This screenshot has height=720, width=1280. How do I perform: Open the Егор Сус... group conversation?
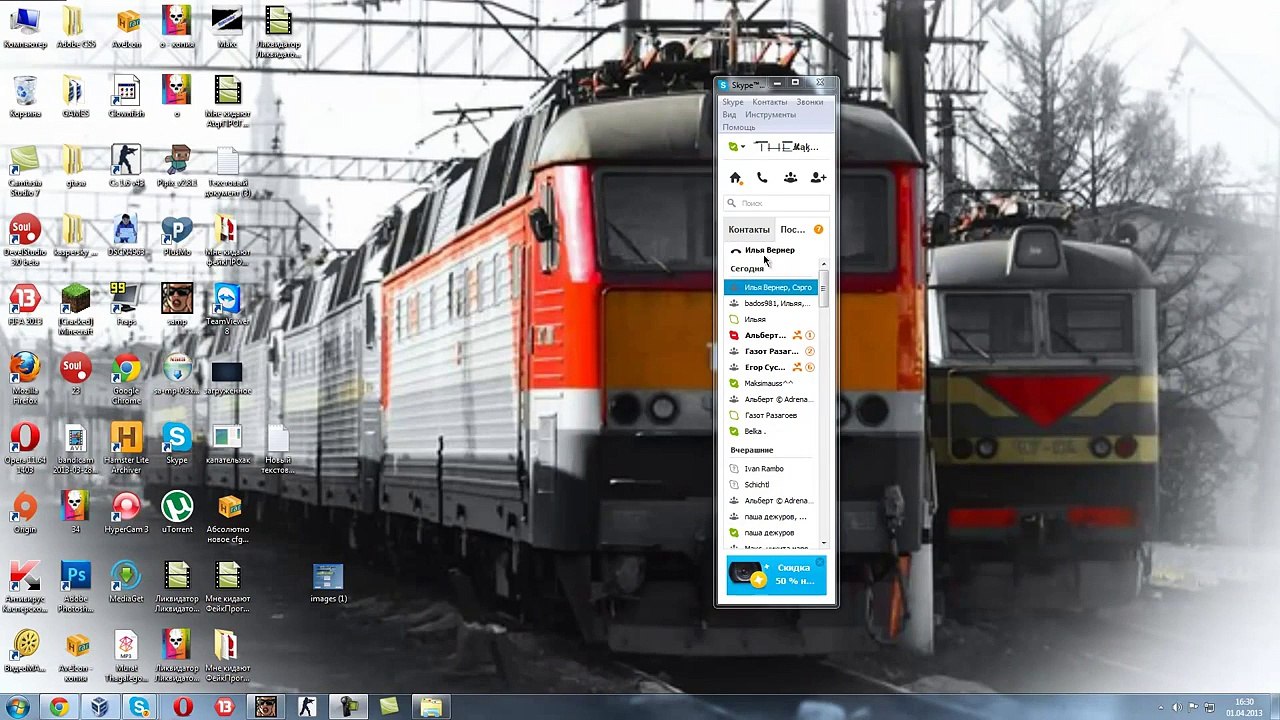[773, 367]
